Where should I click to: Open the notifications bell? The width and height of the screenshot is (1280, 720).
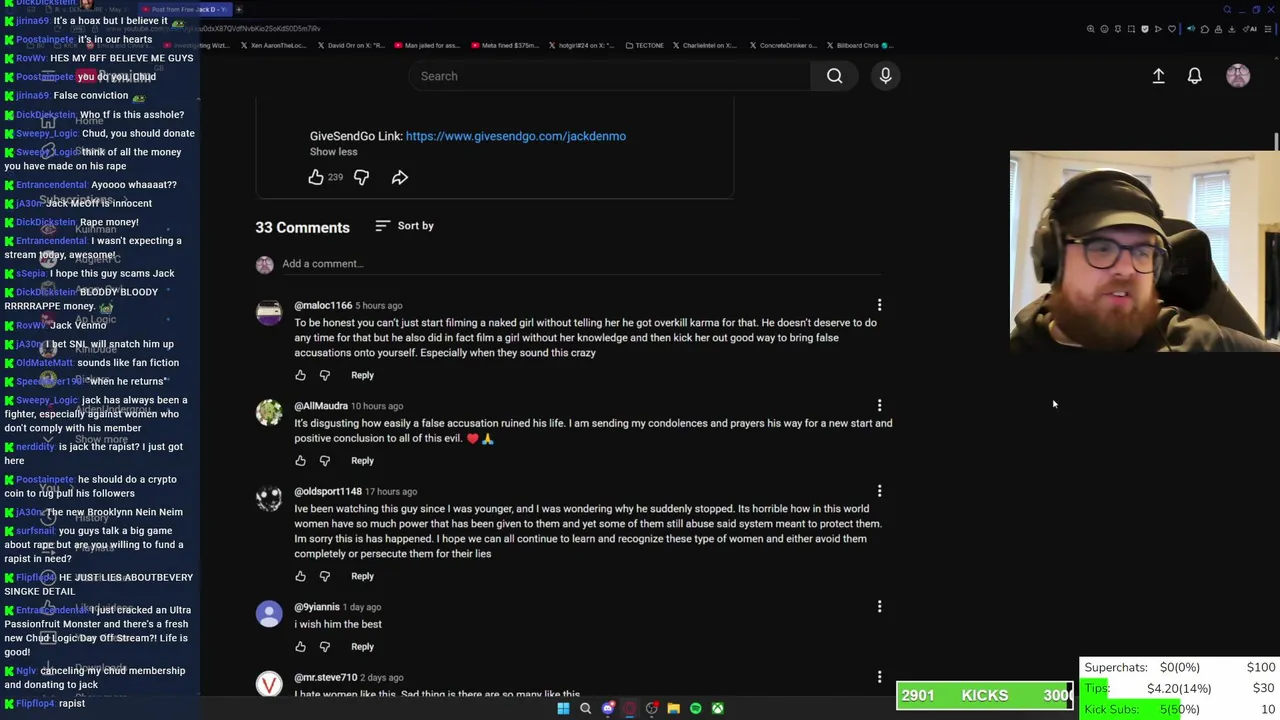1194,76
